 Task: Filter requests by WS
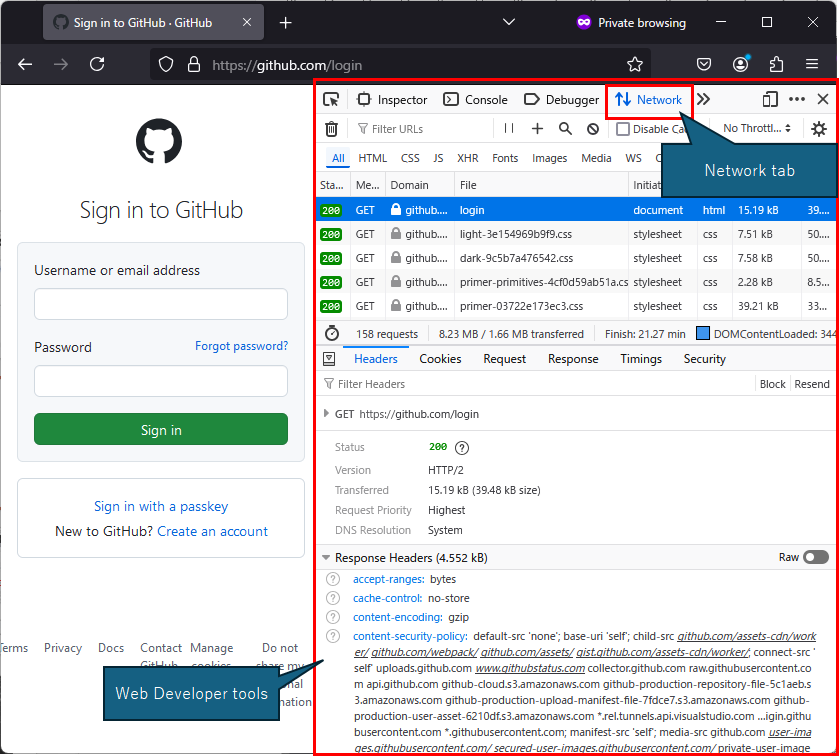[x=634, y=158]
